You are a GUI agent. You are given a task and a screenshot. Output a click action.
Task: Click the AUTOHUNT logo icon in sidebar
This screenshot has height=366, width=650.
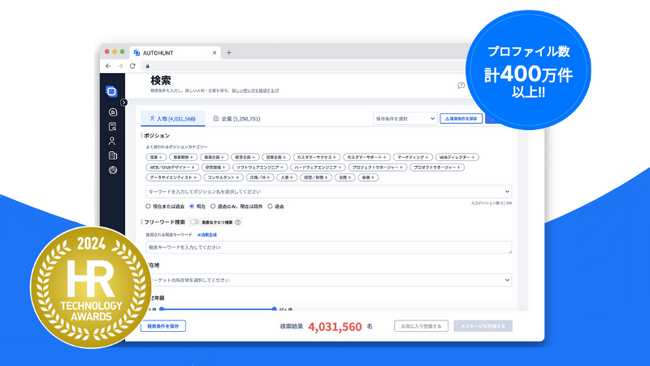[111, 91]
